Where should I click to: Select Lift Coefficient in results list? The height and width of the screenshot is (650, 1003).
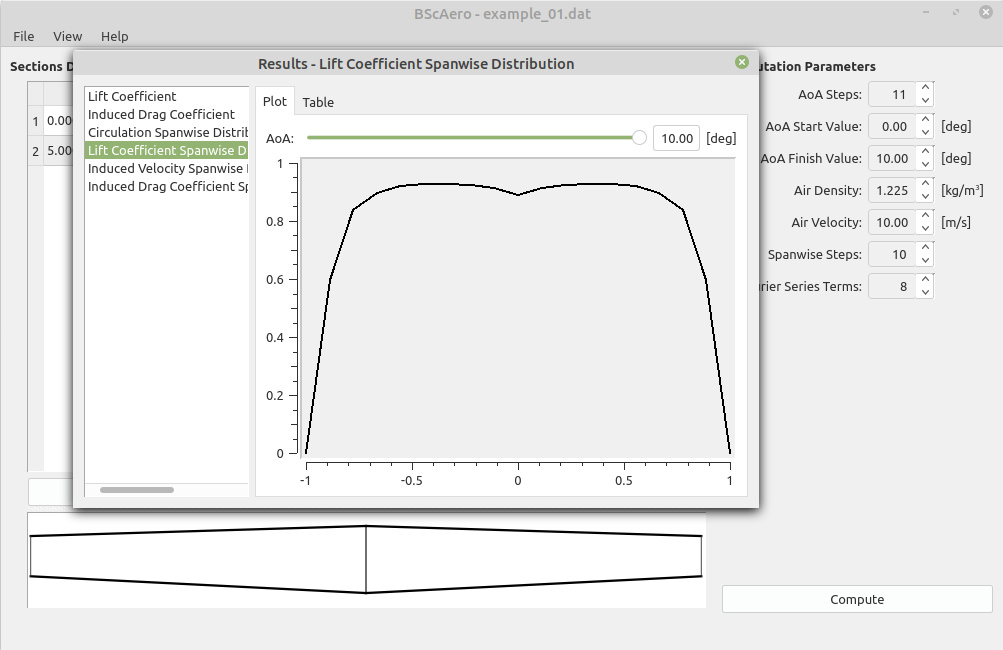click(166, 96)
